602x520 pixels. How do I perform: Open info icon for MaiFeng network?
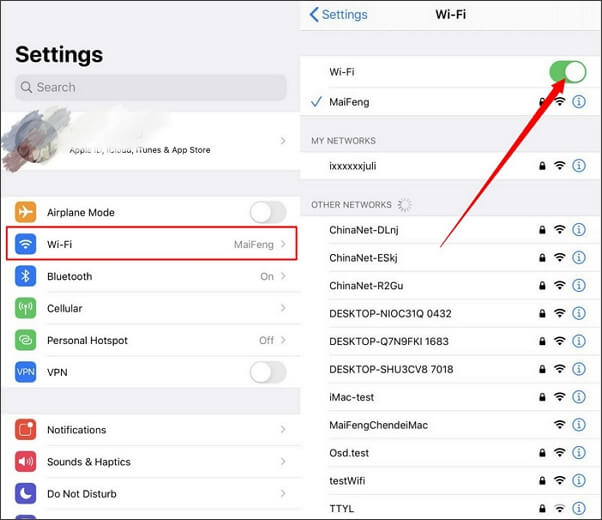579,102
